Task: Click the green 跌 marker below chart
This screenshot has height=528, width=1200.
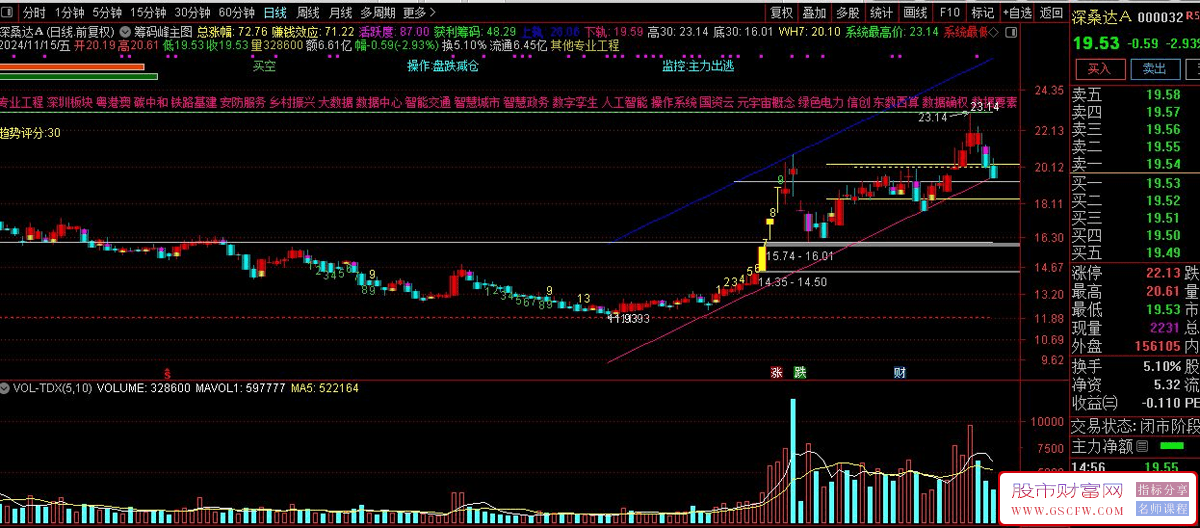Action: (799, 372)
